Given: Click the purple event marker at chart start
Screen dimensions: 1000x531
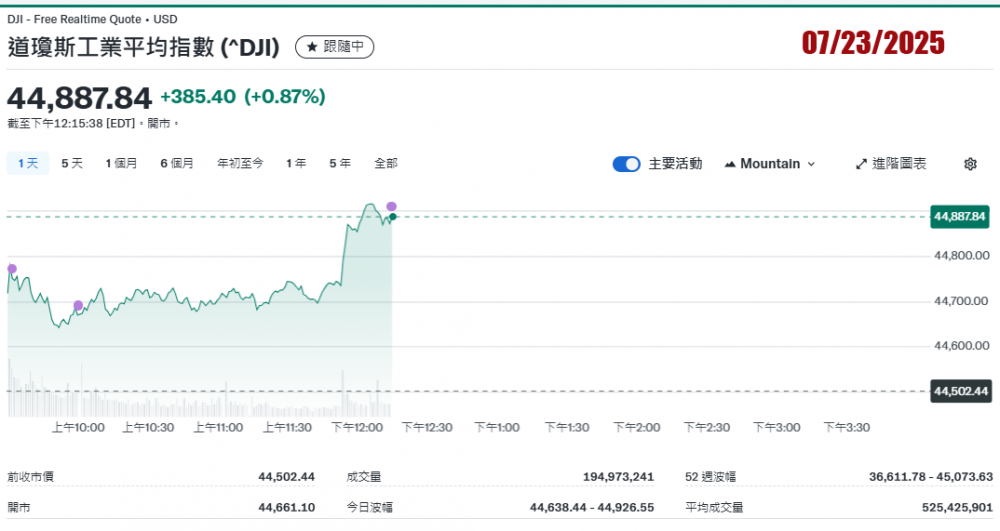Looking at the screenshot, I should click(x=12, y=268).
